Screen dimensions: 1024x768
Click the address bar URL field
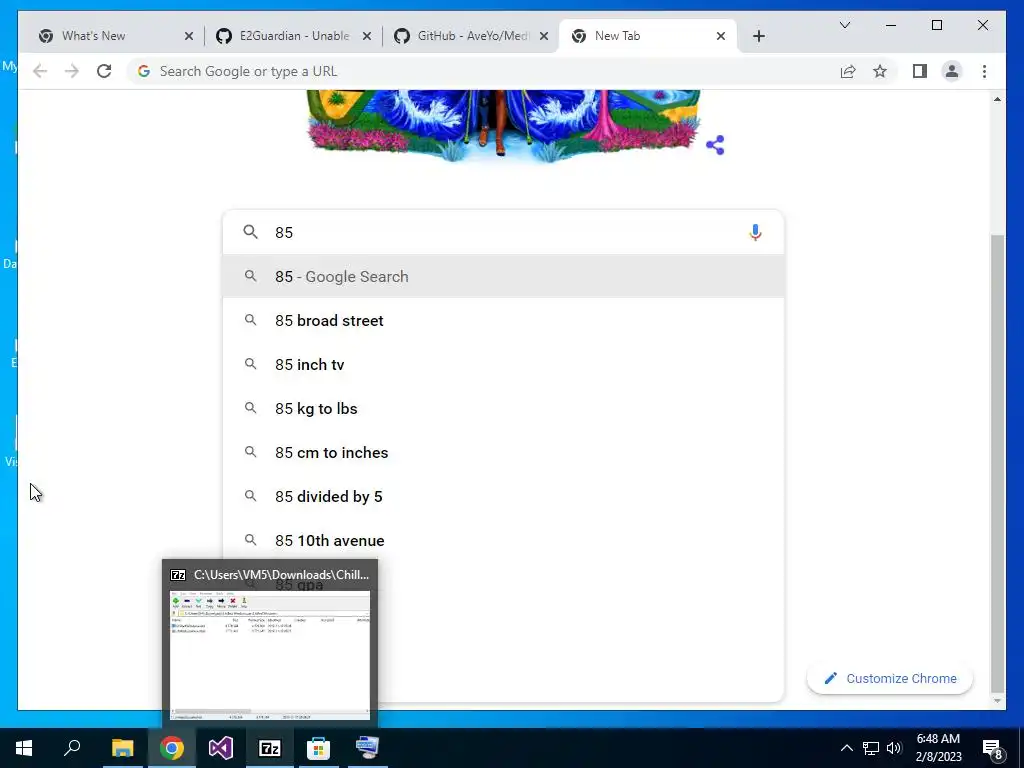(483, 71)
